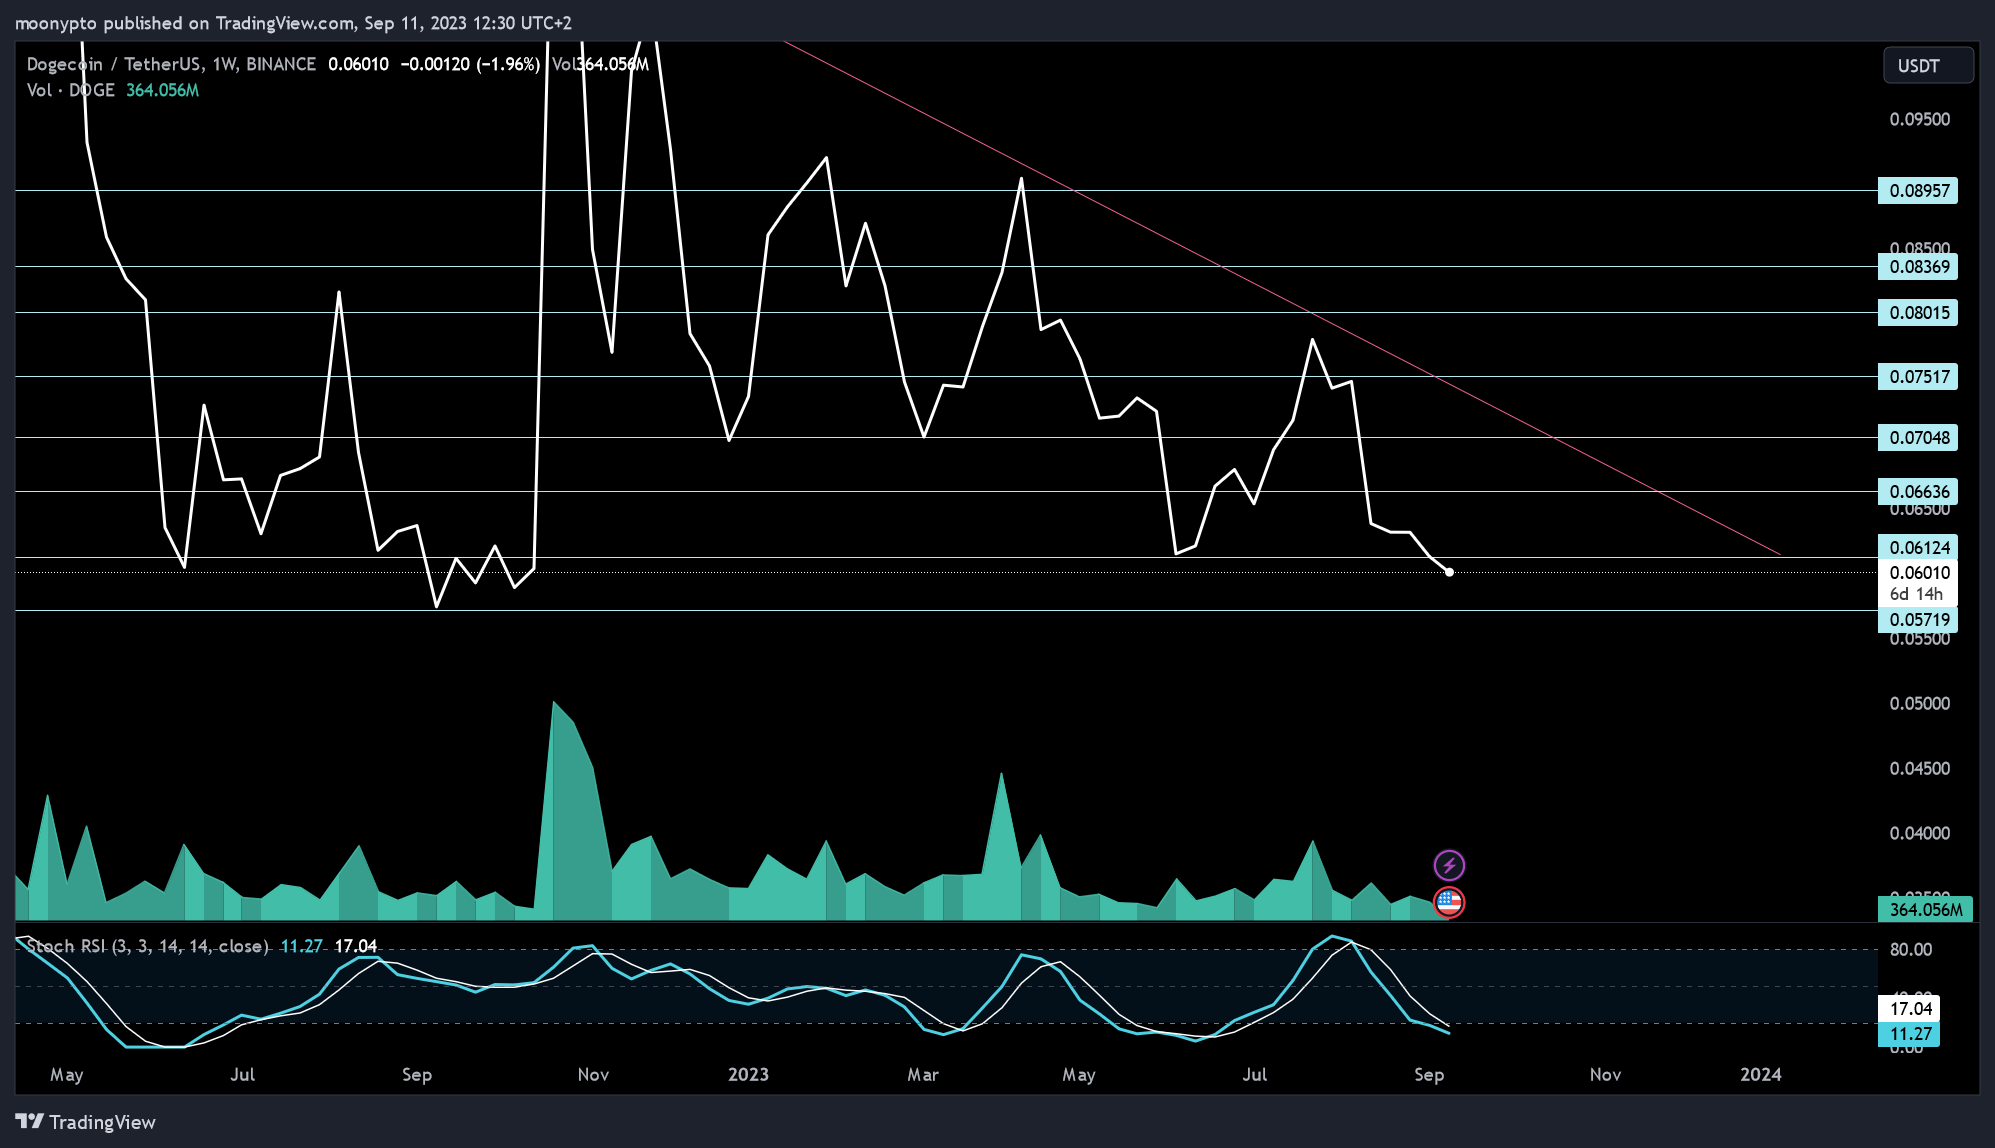
Task: Open the USDT currency selector
Action: 1928,66
